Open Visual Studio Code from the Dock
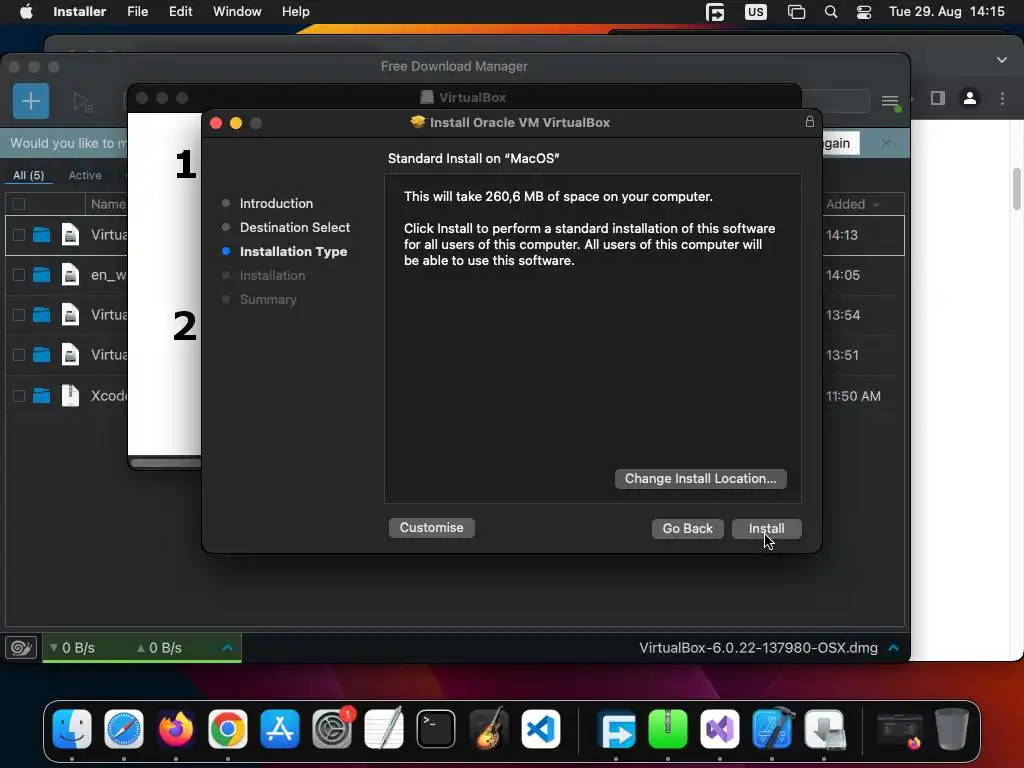The width and height of the screenshot is (1024, 768). tap(540, 729)
